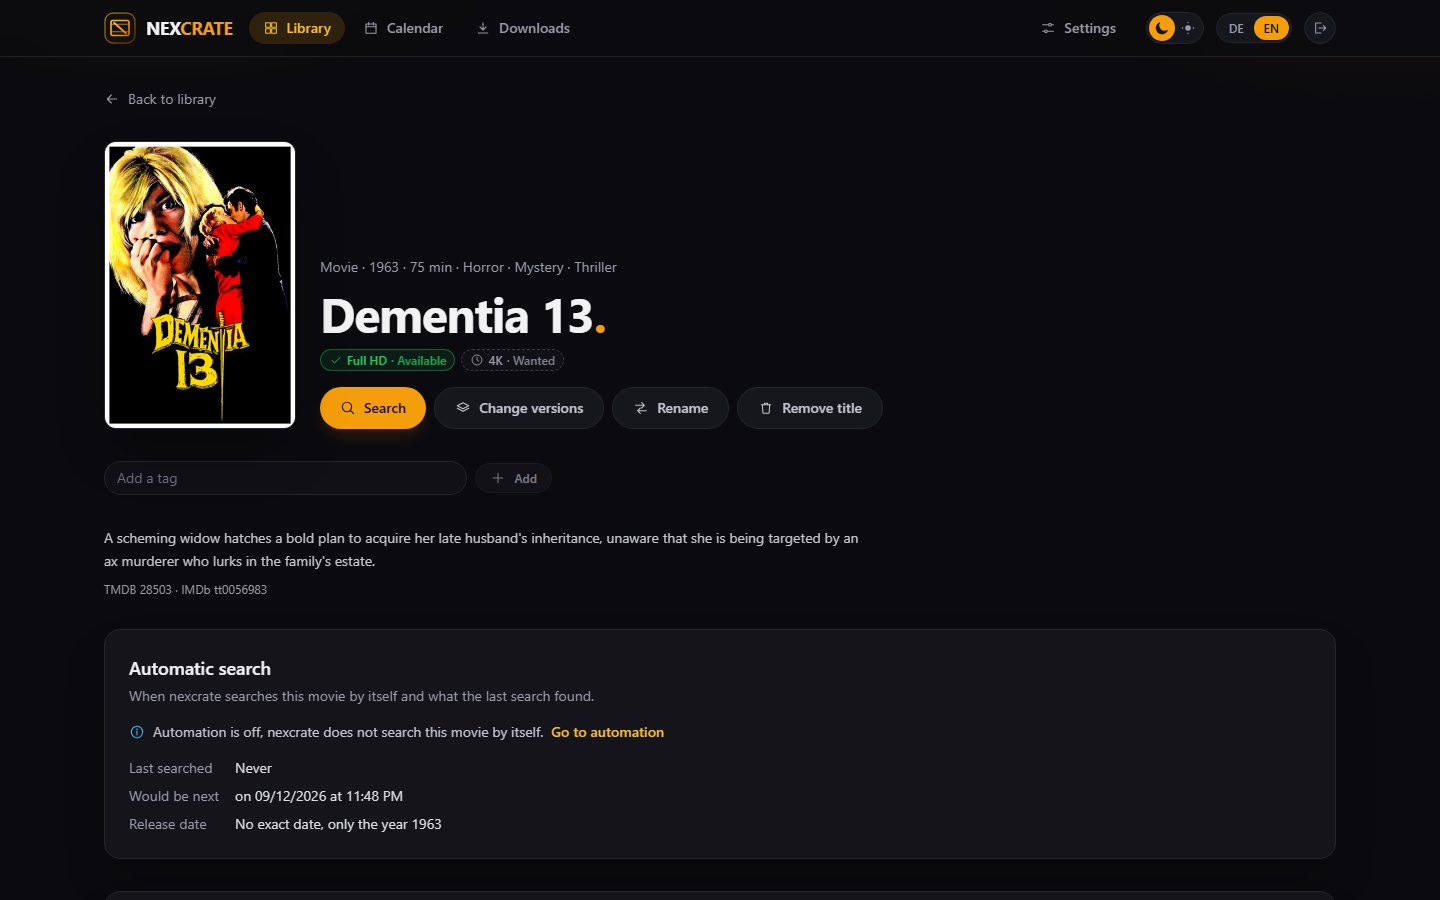The image size is (1440, 900).
Task: Switch to light theme sun toggle
Action: (1188, 28)
